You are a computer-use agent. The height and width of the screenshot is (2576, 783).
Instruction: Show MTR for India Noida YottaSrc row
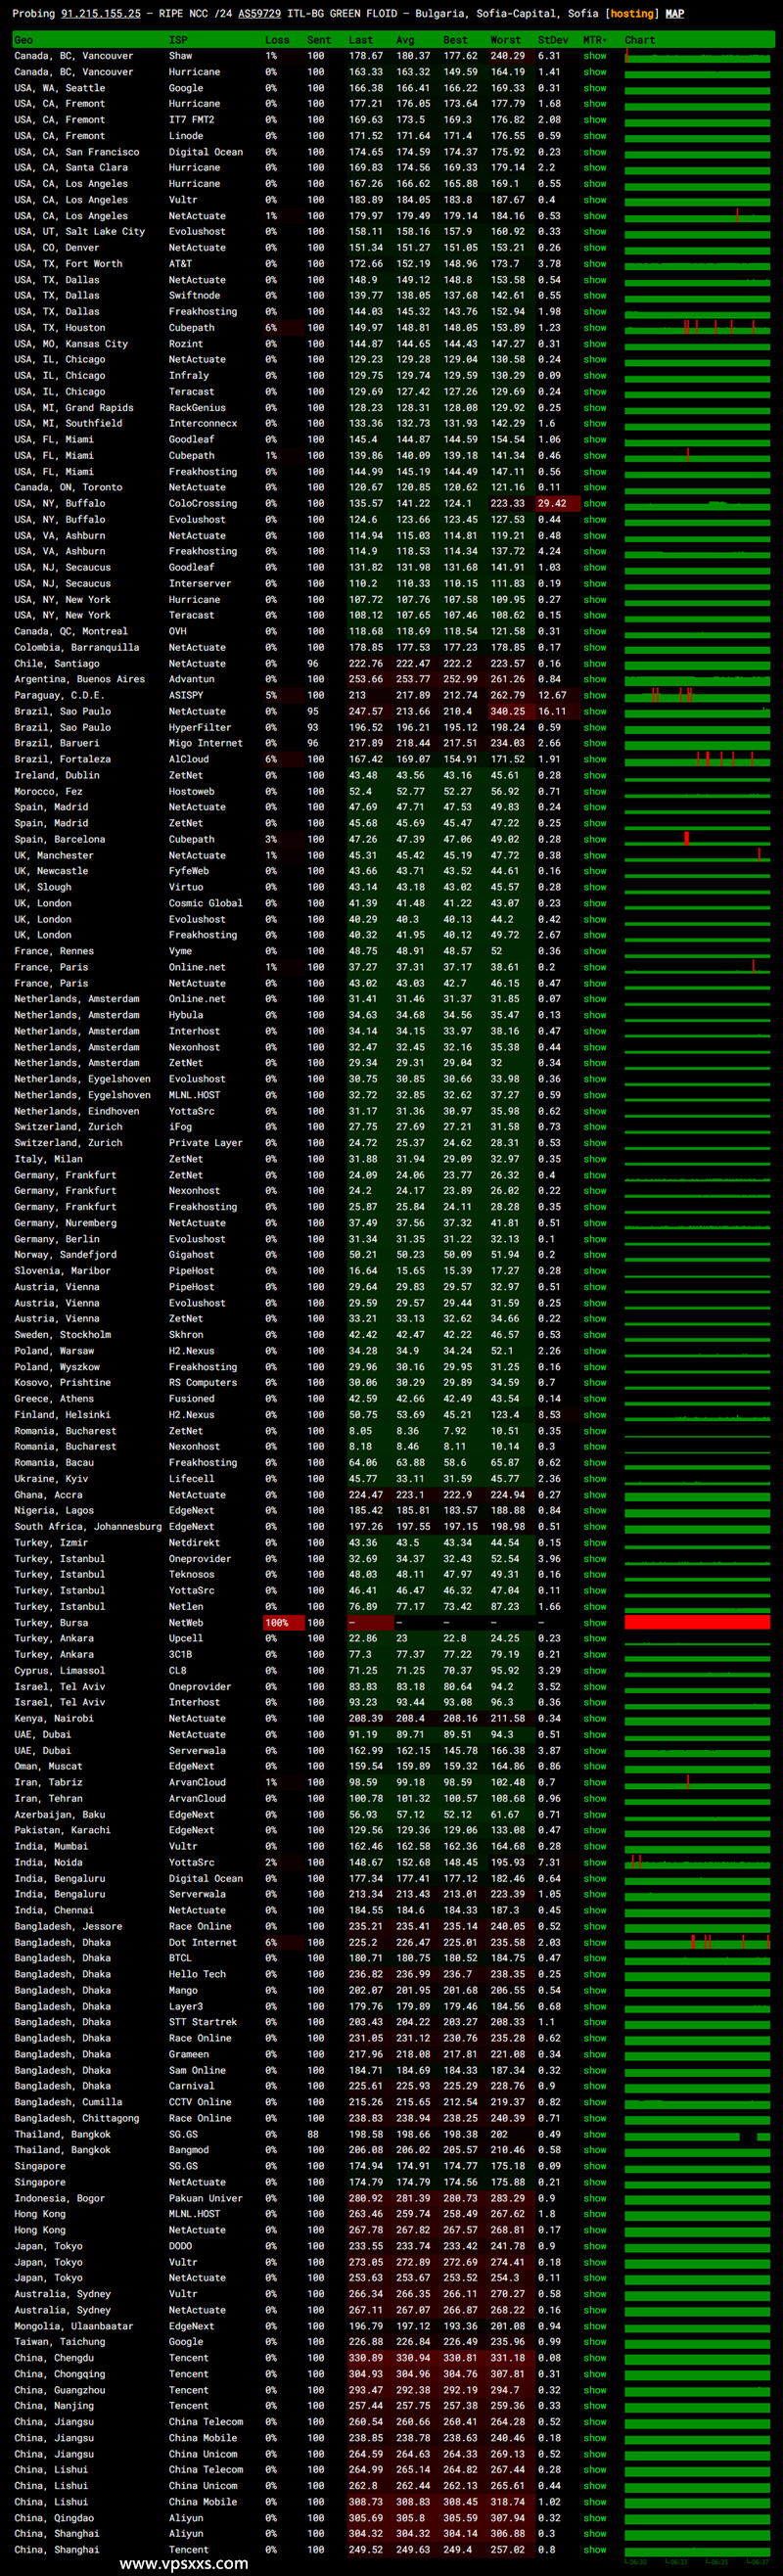[x=595, y=1862]
